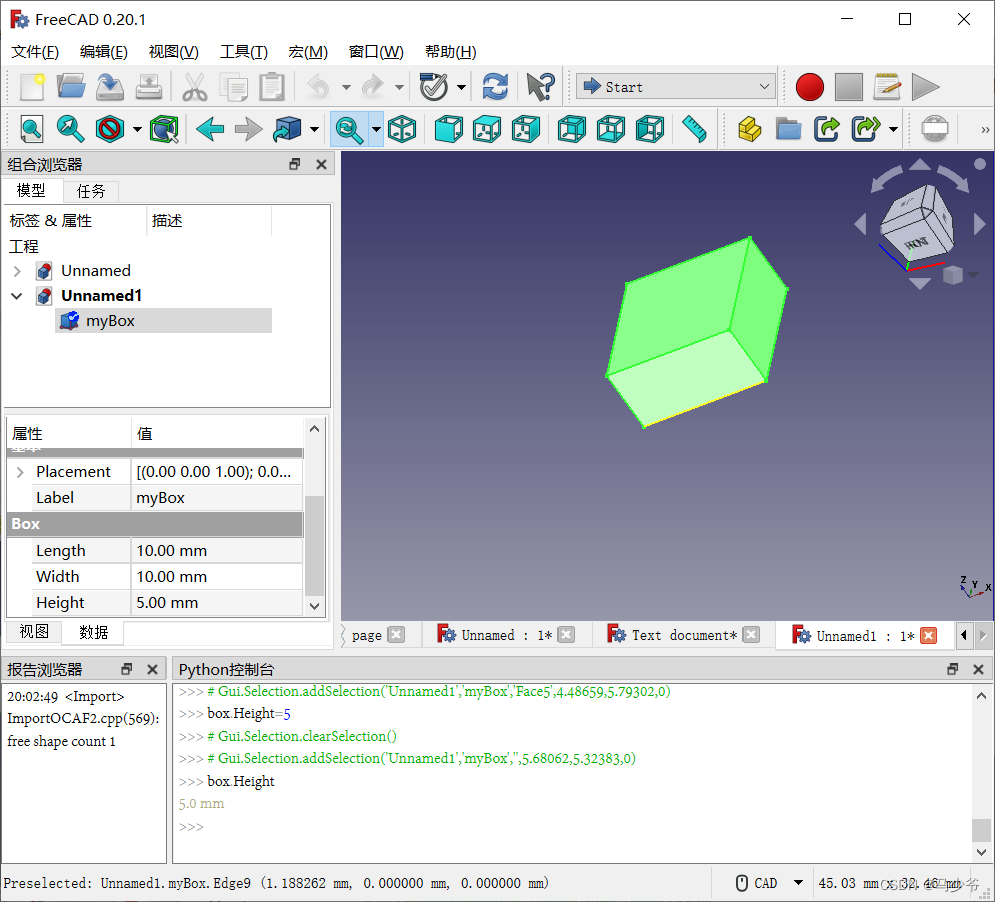Click the Height value field showing 5.00 mm
This screenshot has width=995, height=902.
tap(217, 602)
